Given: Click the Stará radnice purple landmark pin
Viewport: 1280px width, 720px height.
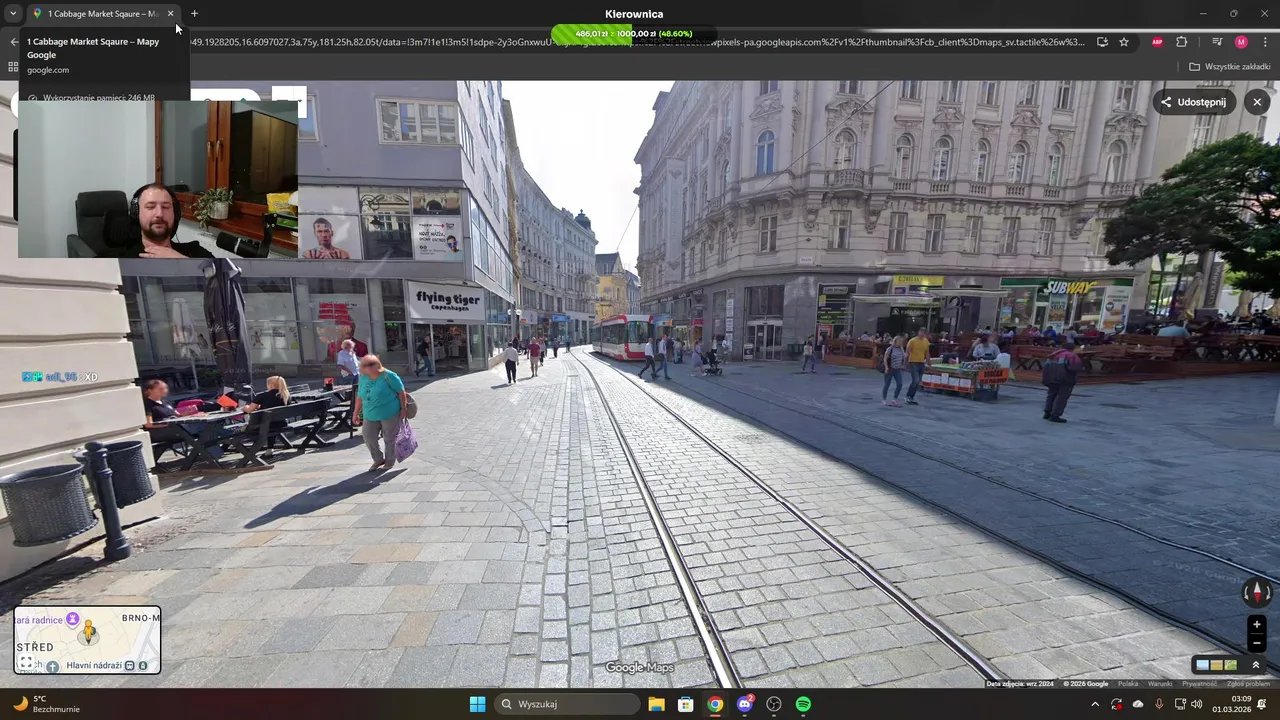Looking at the screenshot, I should [x=72, y=620].
